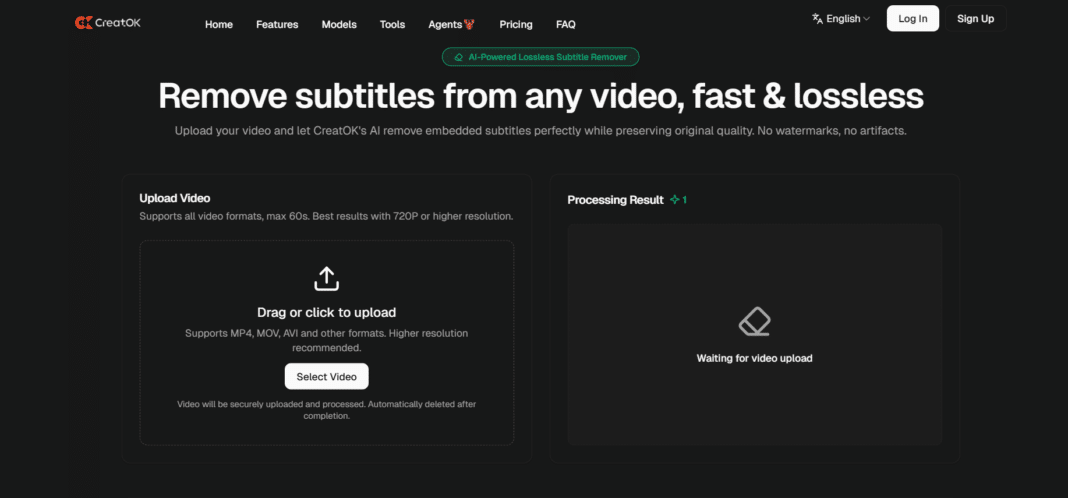1068x498 pixels.
Task: Expand the English language dropdown chevron
Action: coord(866,19)
